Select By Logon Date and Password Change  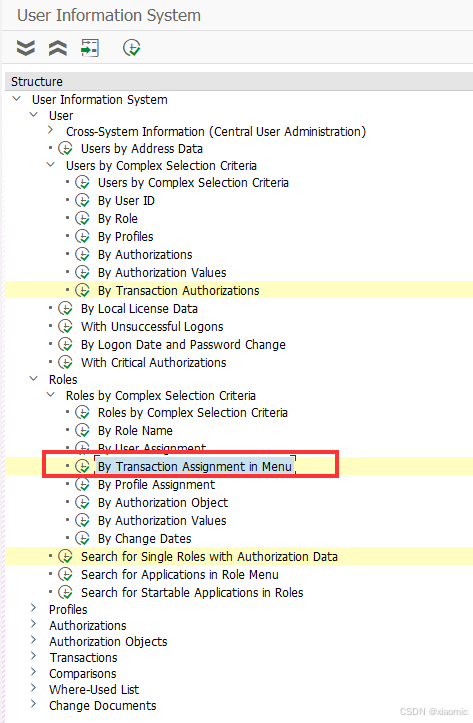click(x=183, y=344)
